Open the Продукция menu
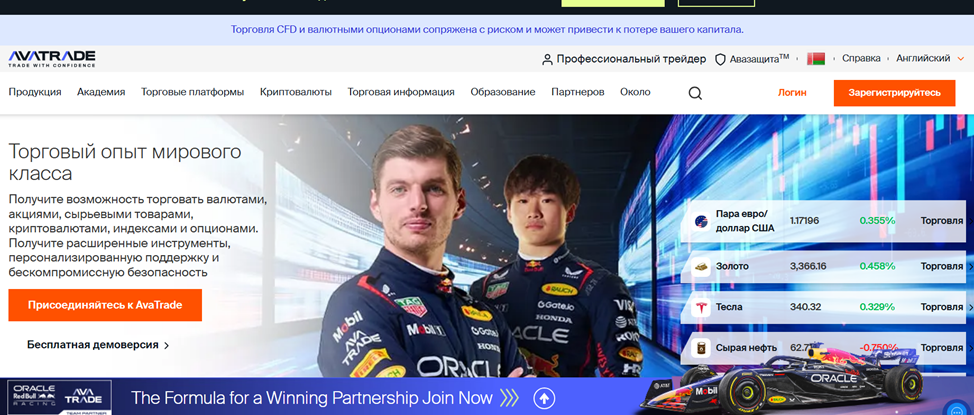This screenshot has height=415, width=974. (x=35, y=92)
